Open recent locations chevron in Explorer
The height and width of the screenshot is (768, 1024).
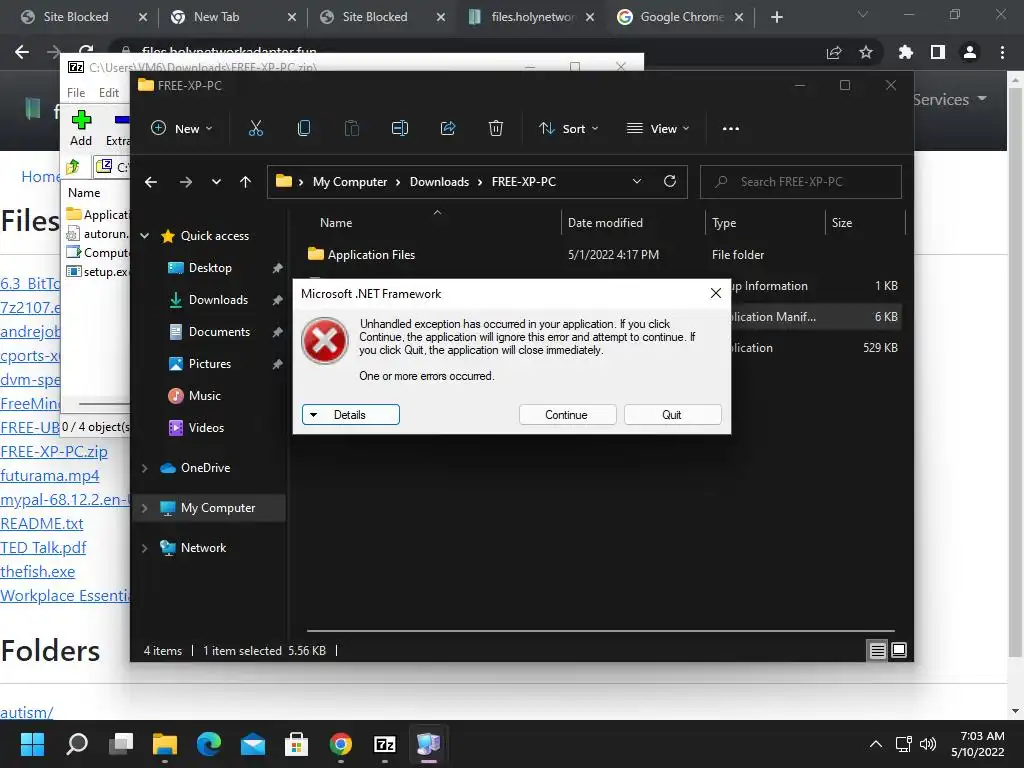tap(216, 182)
